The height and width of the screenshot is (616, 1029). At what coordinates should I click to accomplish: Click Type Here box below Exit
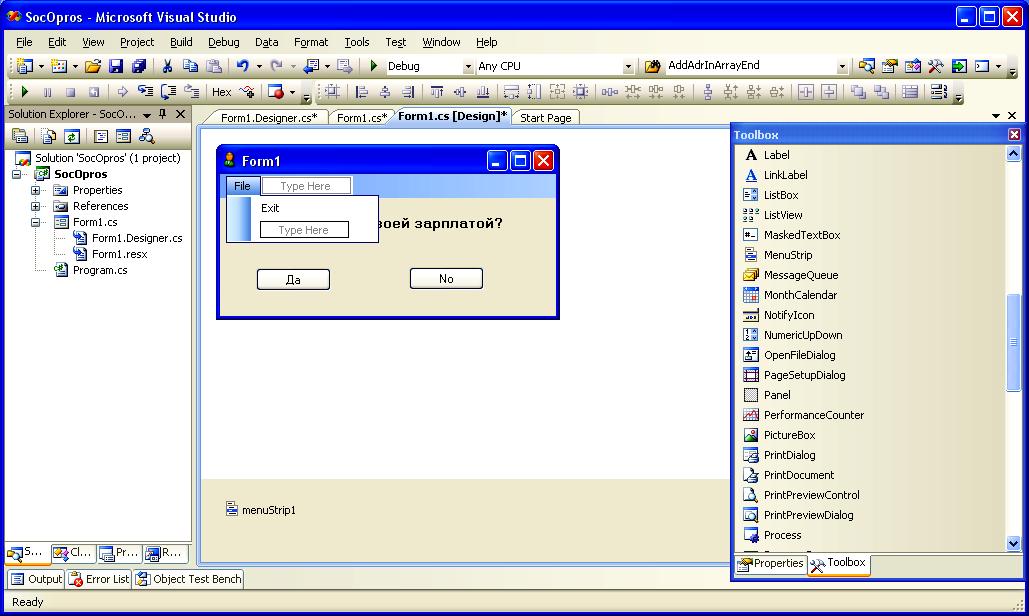304,230
